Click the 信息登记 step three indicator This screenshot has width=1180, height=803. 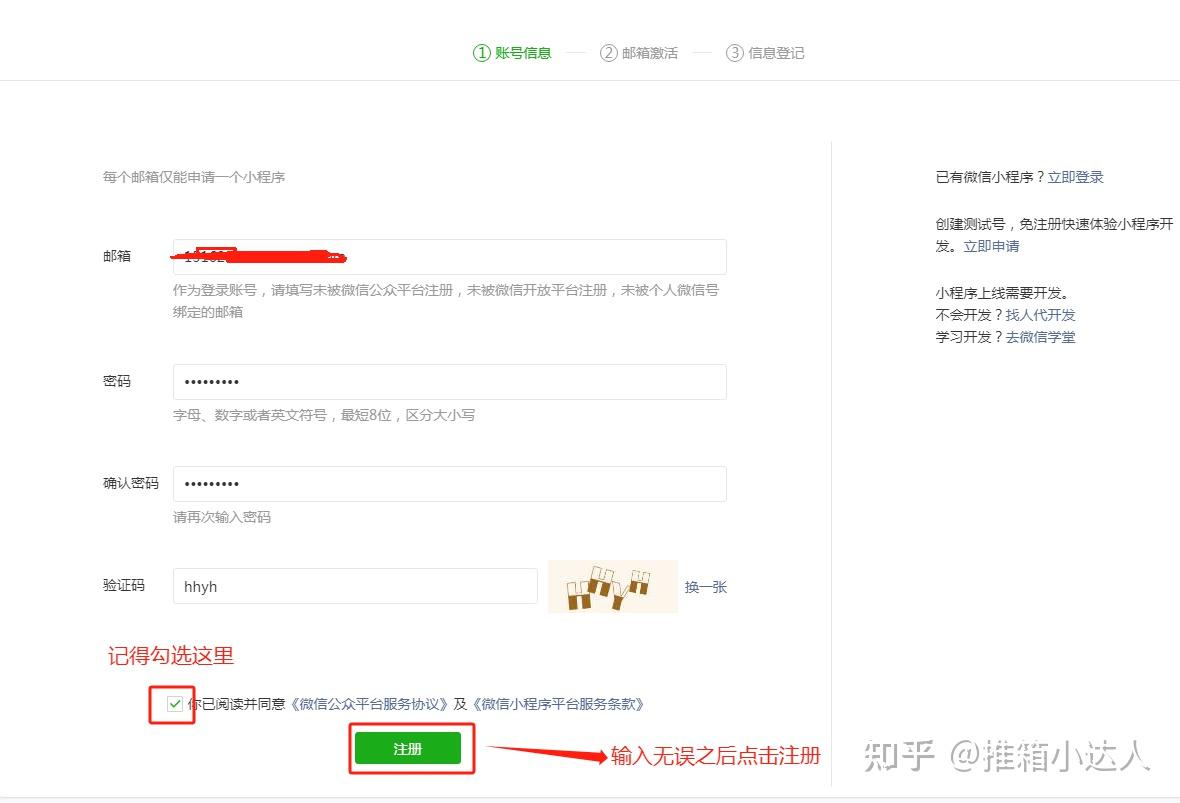(x=765, y=53)
